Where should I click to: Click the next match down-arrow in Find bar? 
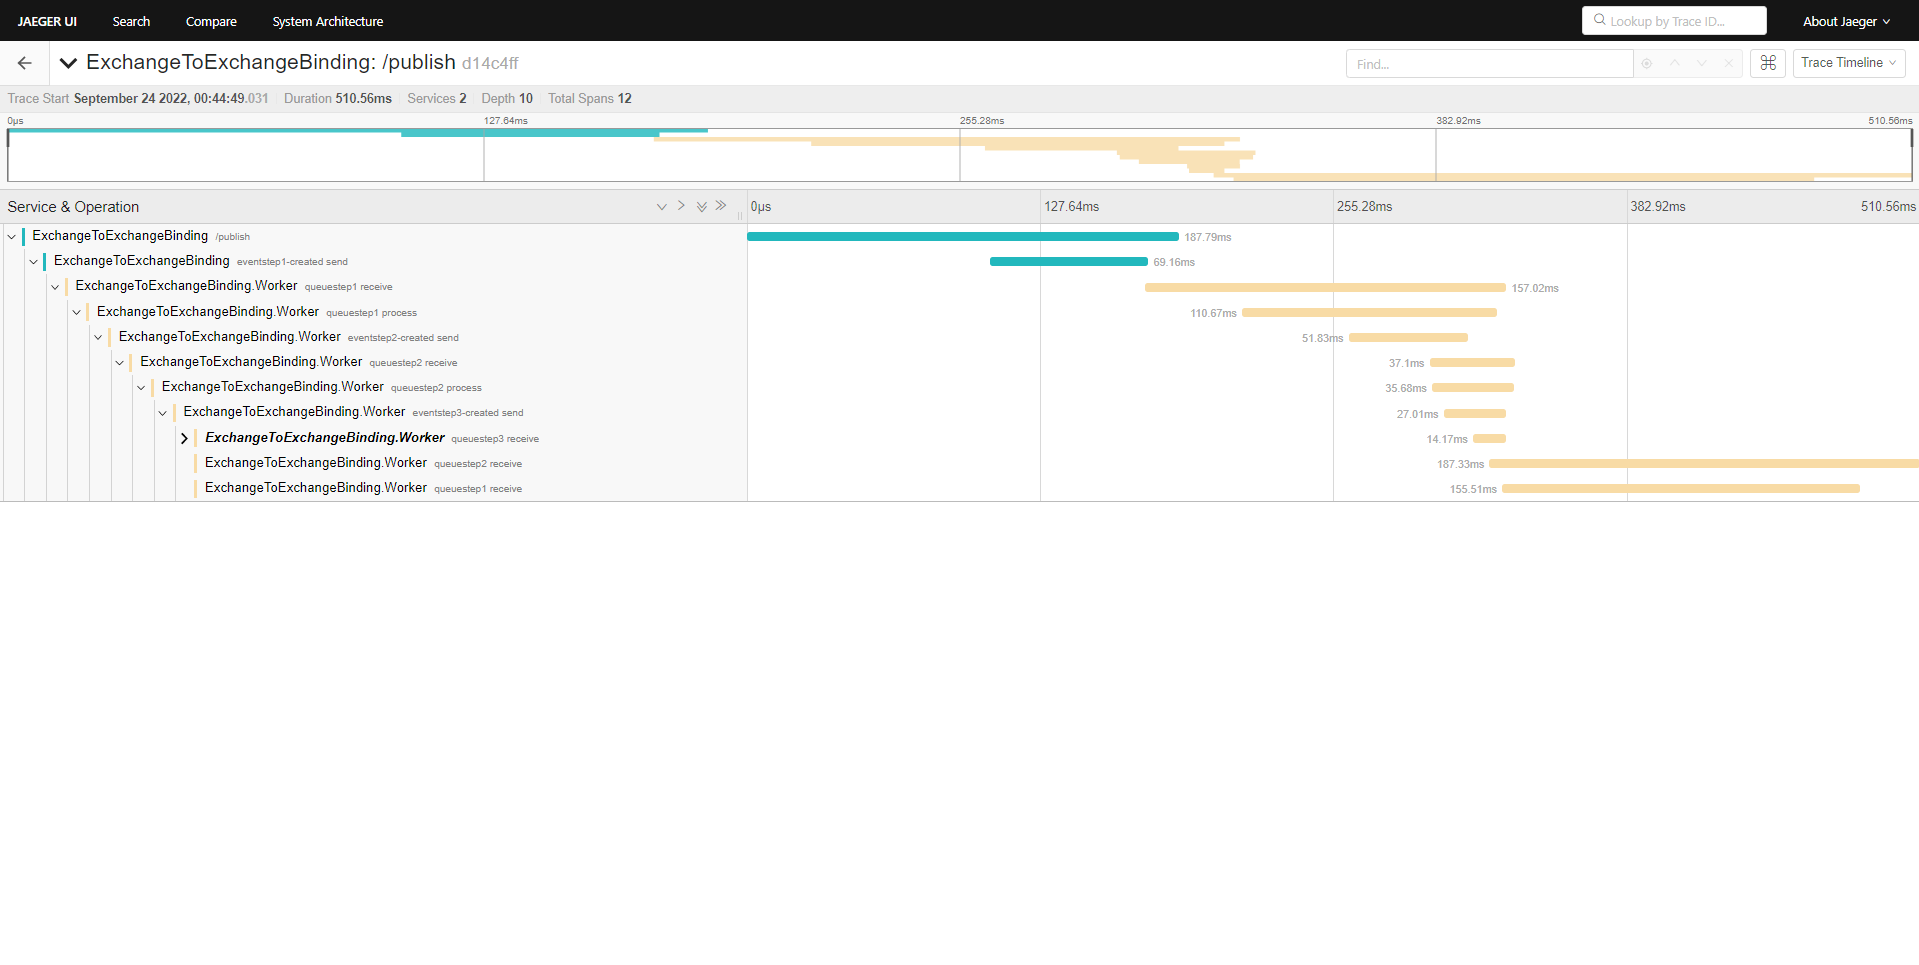[1700, 63]
